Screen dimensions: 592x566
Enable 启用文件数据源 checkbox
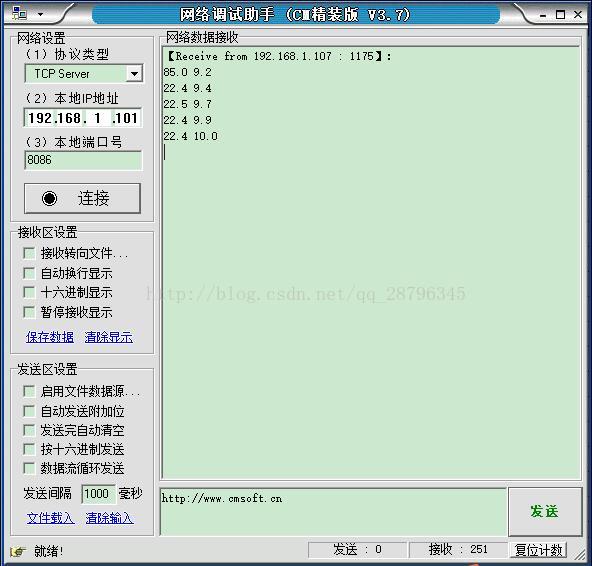(x=29, y=391)
